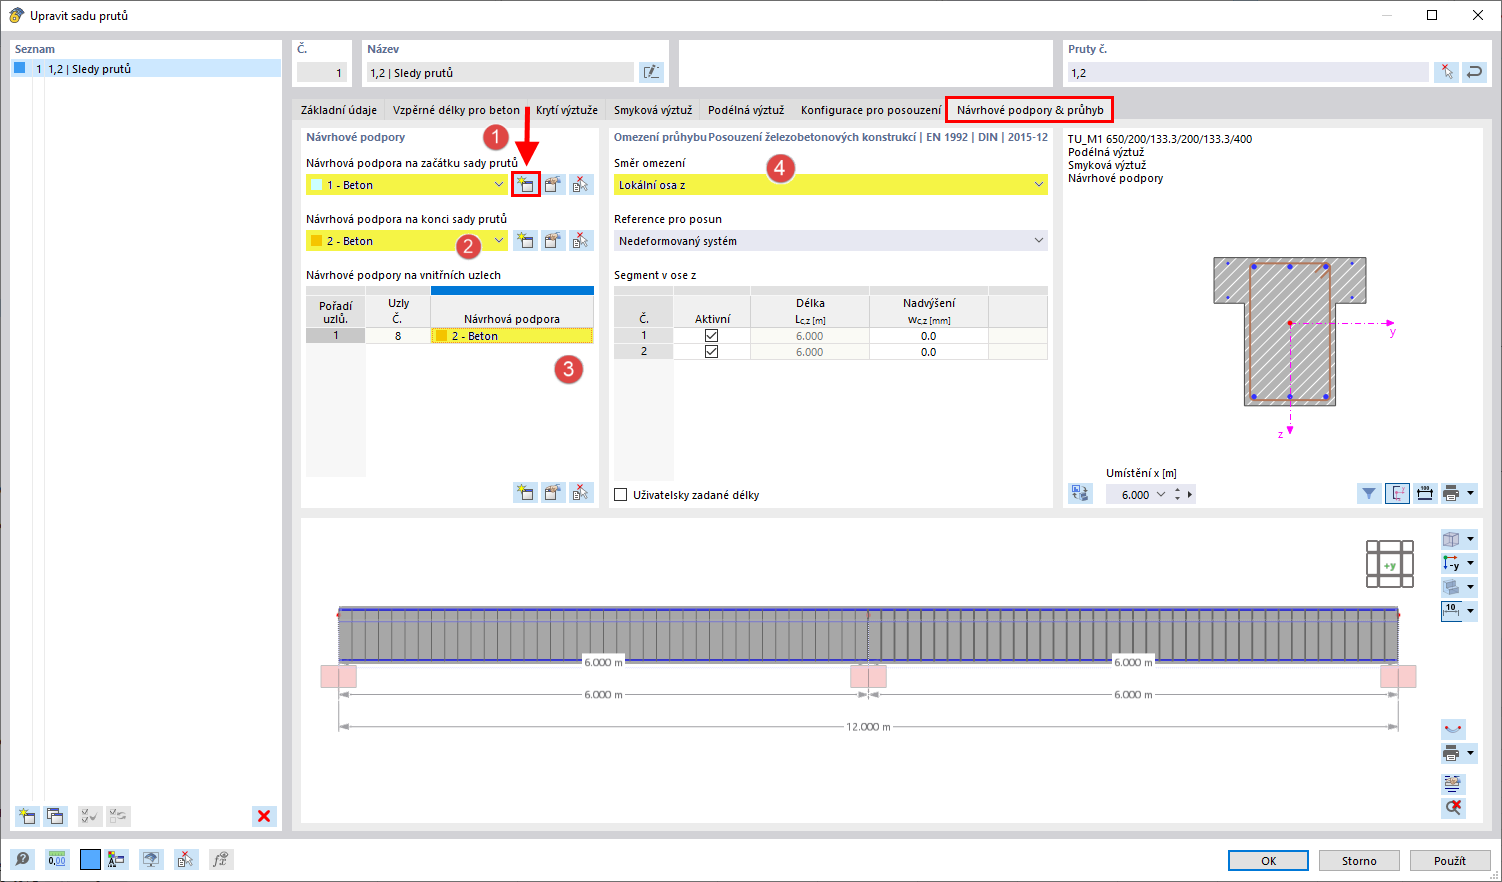Edit support below internal nodes table
1502x882 pixels.
[x=553, y=492]
